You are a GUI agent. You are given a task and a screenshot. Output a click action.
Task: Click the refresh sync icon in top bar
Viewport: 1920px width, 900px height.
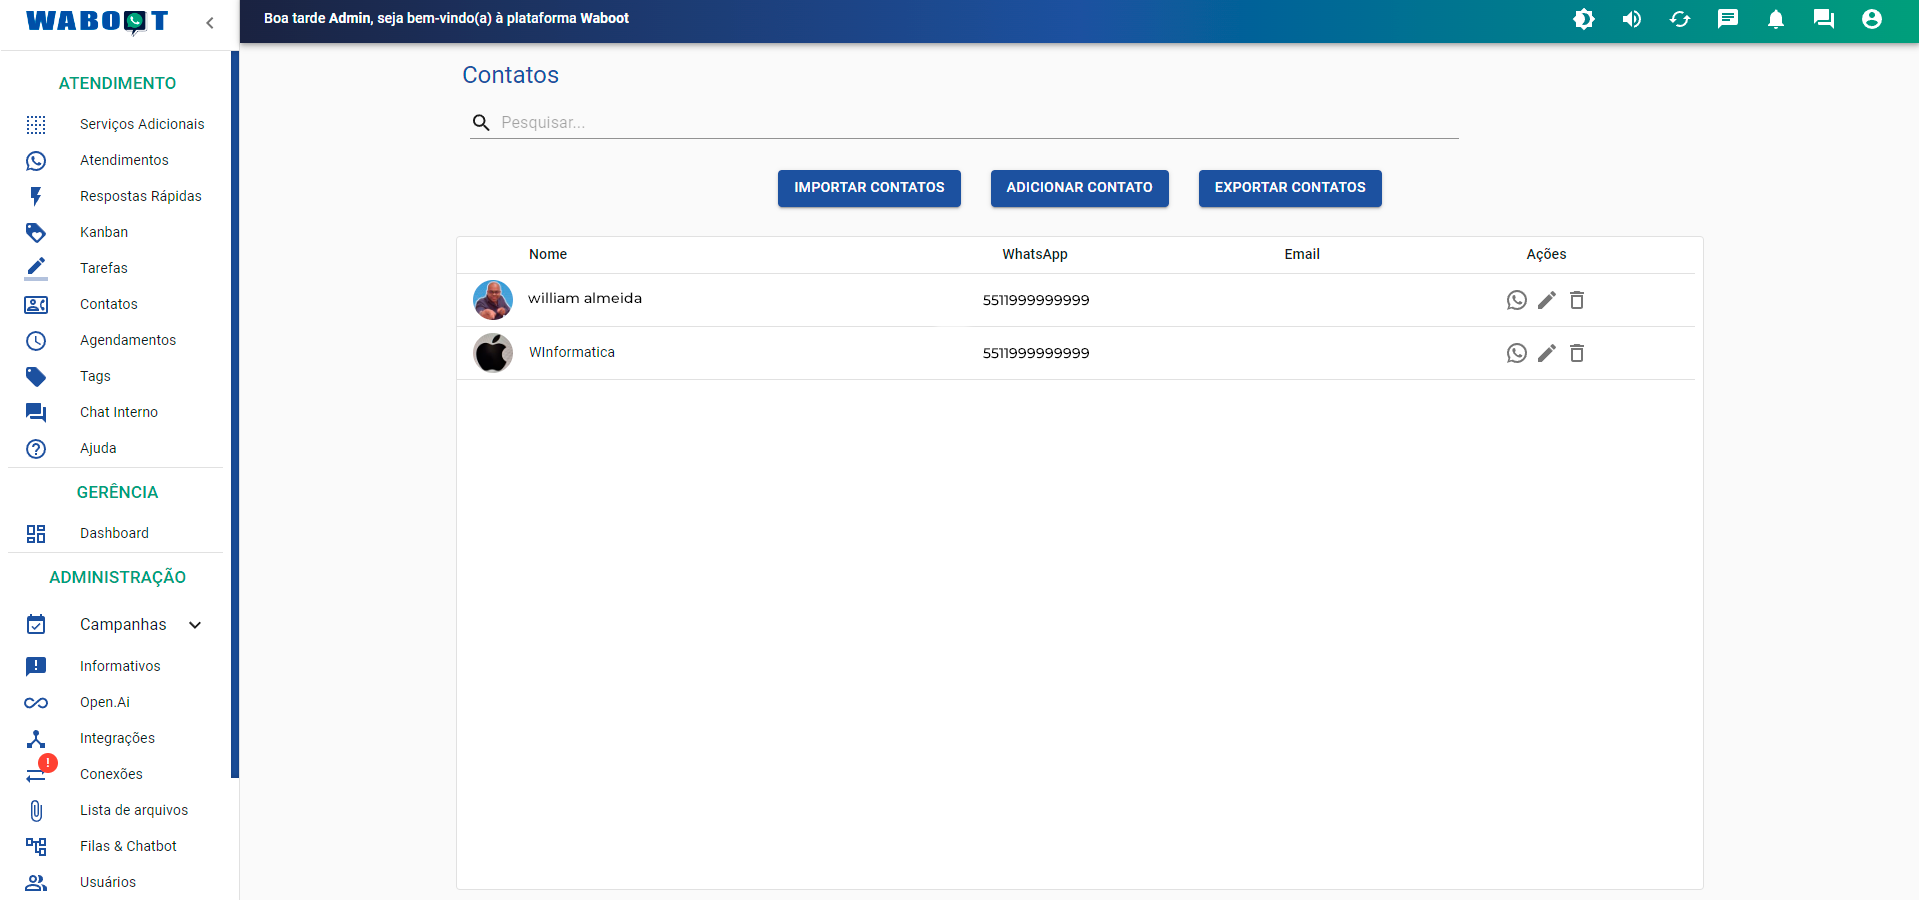tap(1680, 19)
